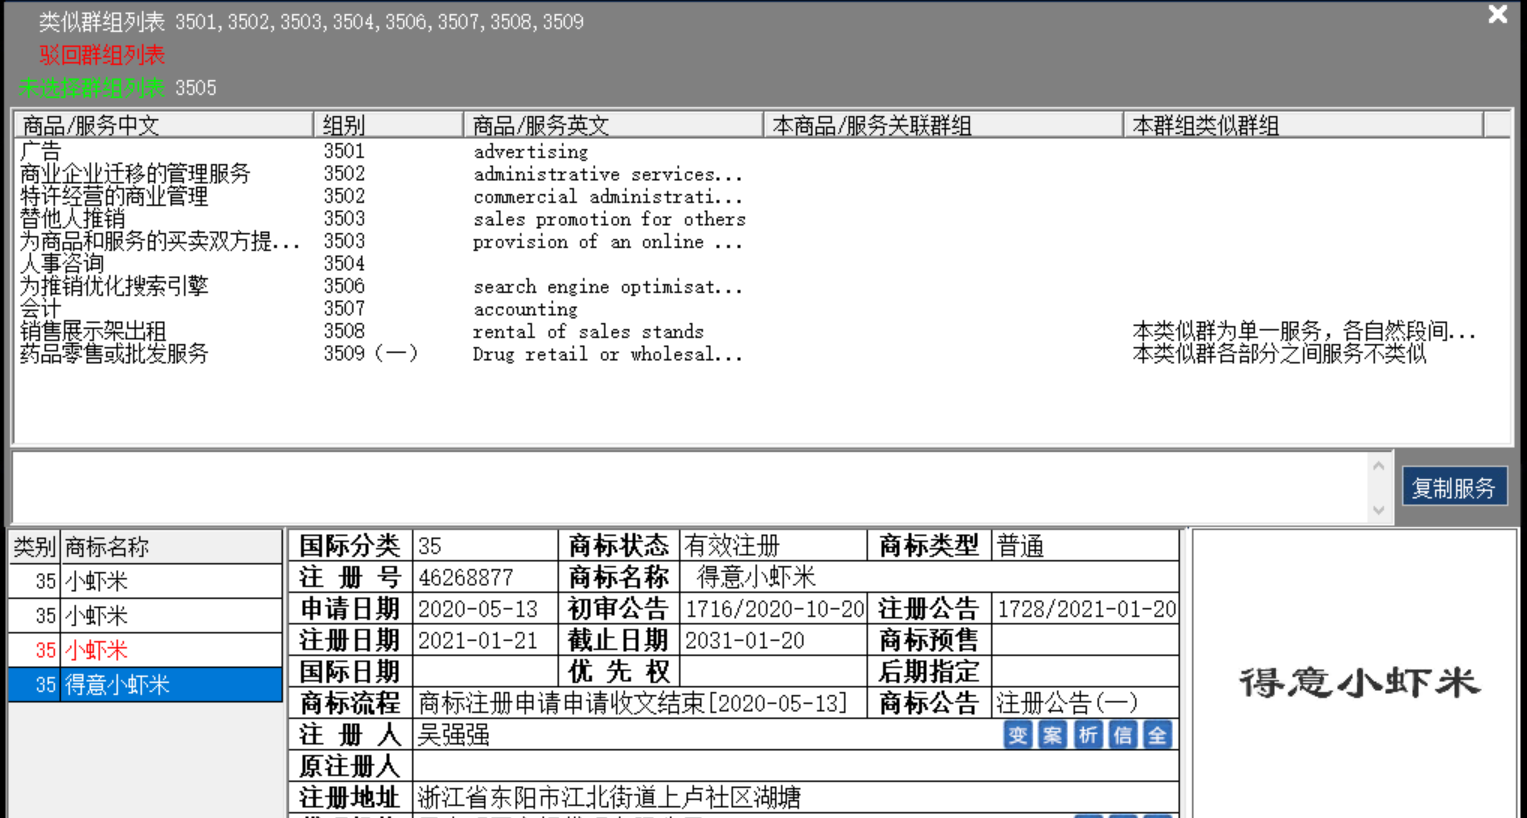Sort by the 商品/服务中文 column header

pyautogui.click(x=163, y=125)
